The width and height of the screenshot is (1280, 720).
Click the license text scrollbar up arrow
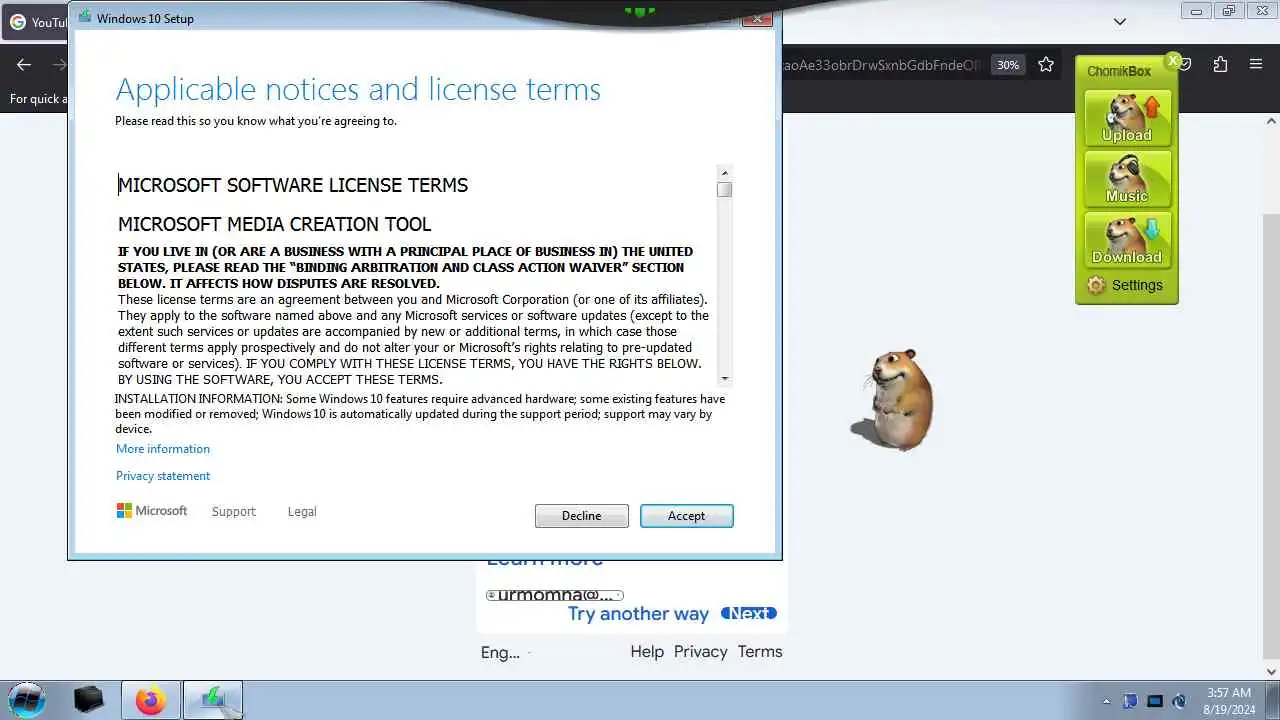tap(725, 173)
